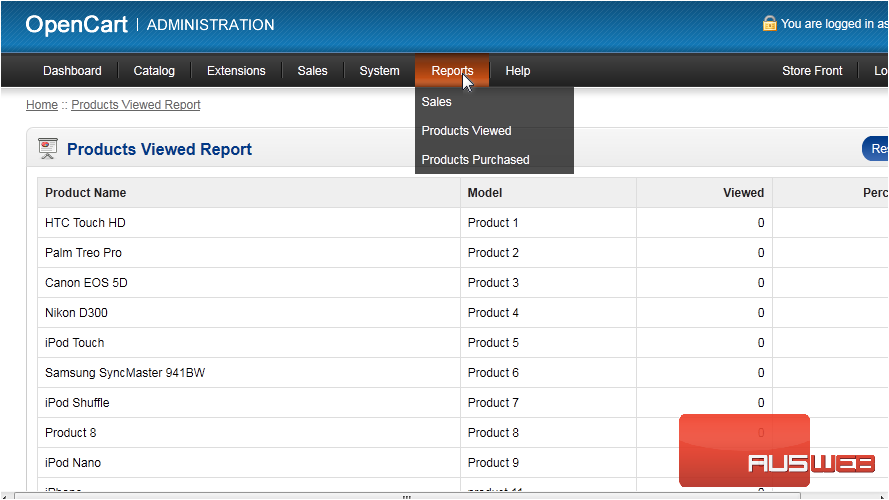Click Product 8 in Product Name column
Viewport: 889px width, 500px height.
[70, 433]
